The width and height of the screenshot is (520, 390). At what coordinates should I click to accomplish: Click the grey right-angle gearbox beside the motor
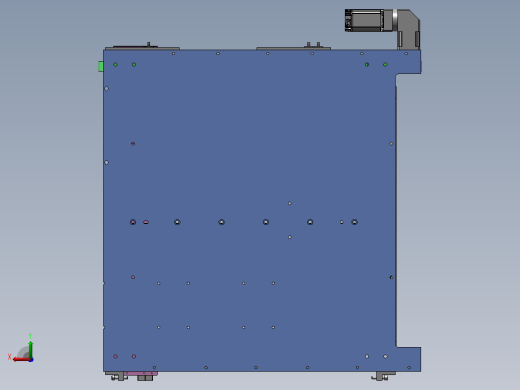click(408, 28)
